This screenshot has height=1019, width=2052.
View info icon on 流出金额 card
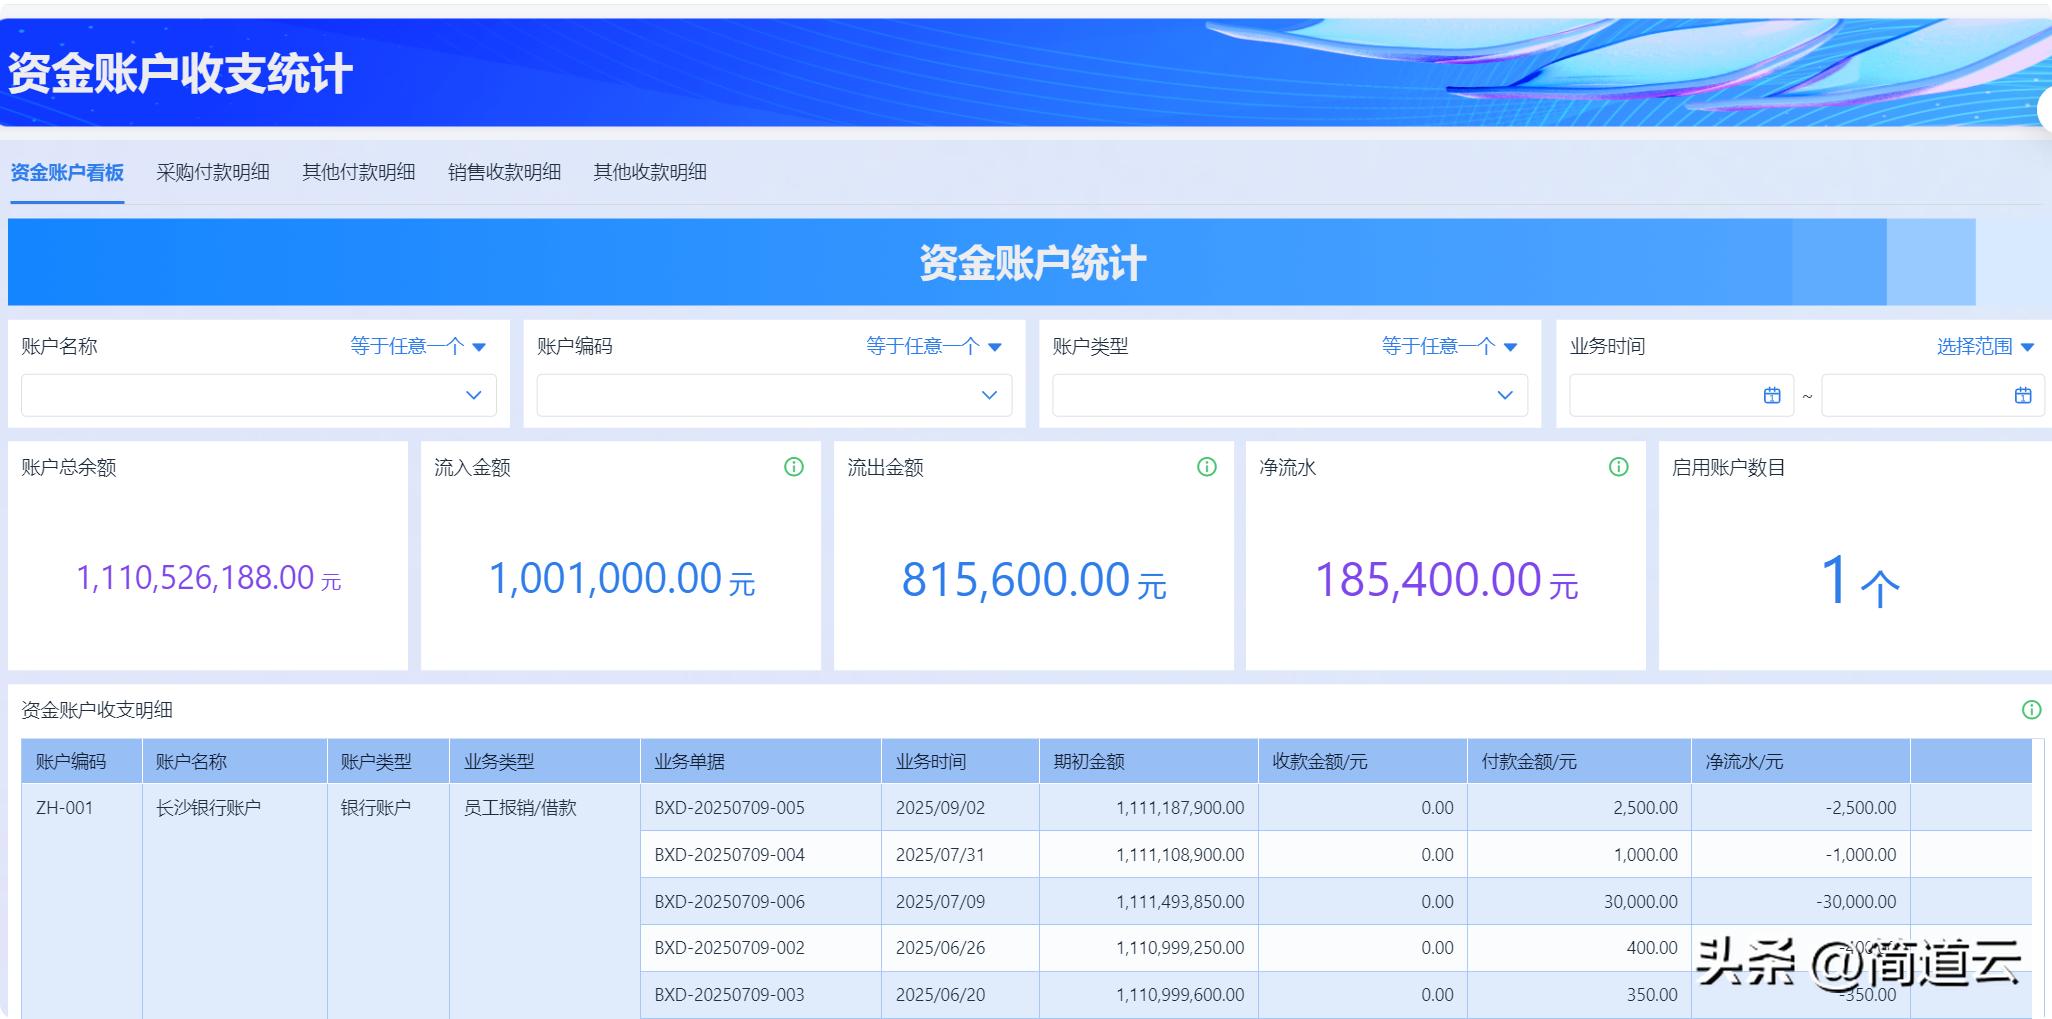tap(1206, 466)
